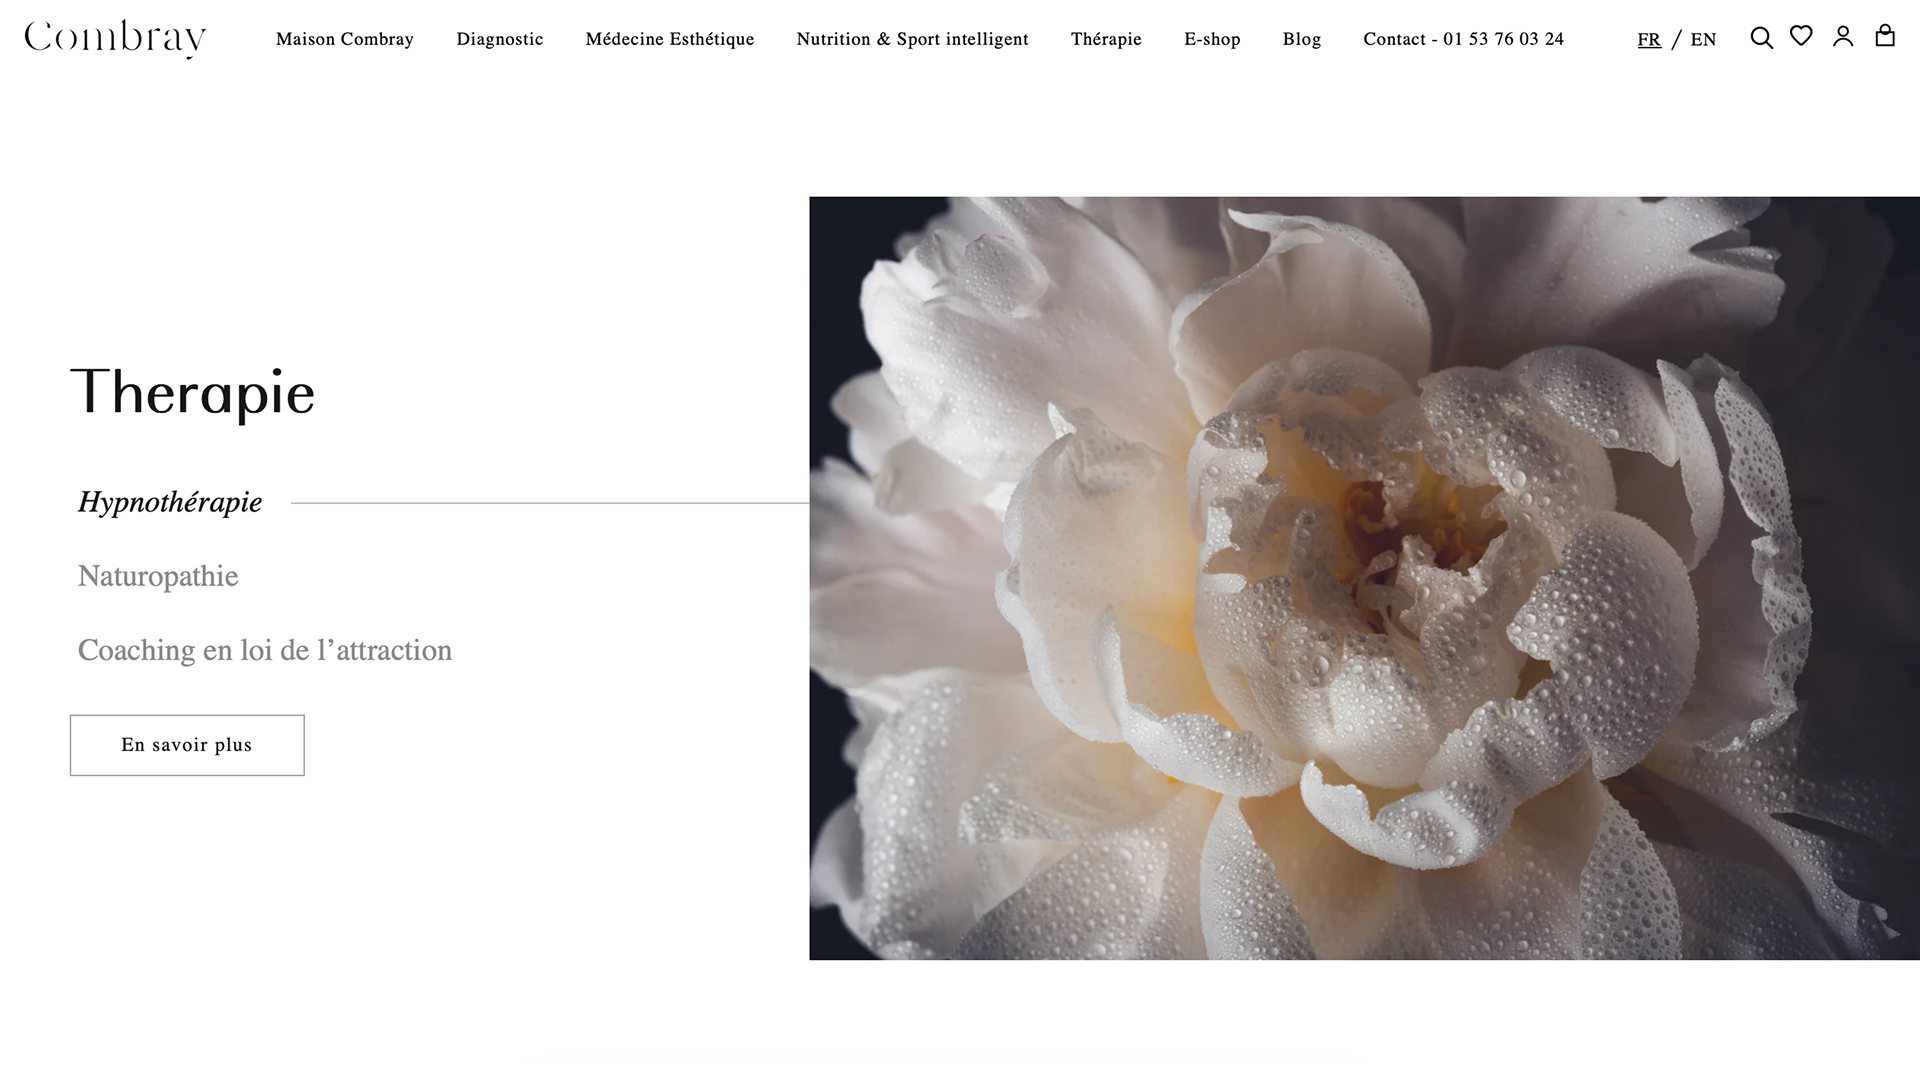Open the user account icon
The image size is (1920, 1080).
tap(1843, 37)
